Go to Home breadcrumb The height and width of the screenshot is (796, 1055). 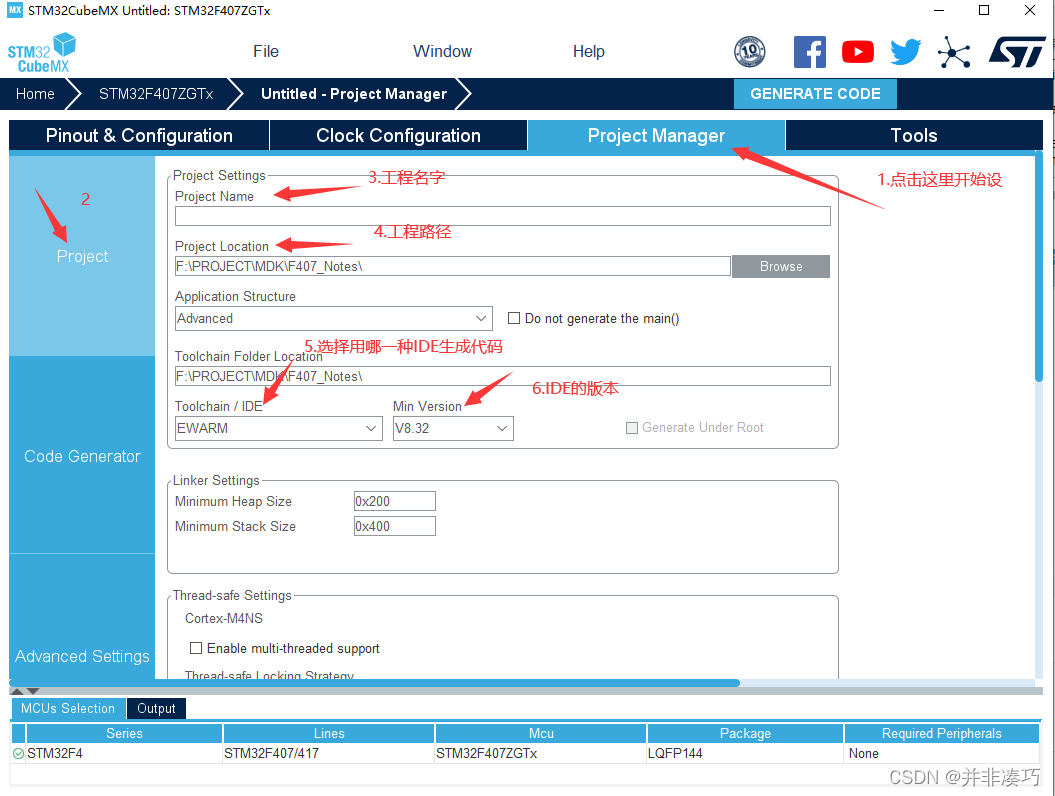pos(35,94)
